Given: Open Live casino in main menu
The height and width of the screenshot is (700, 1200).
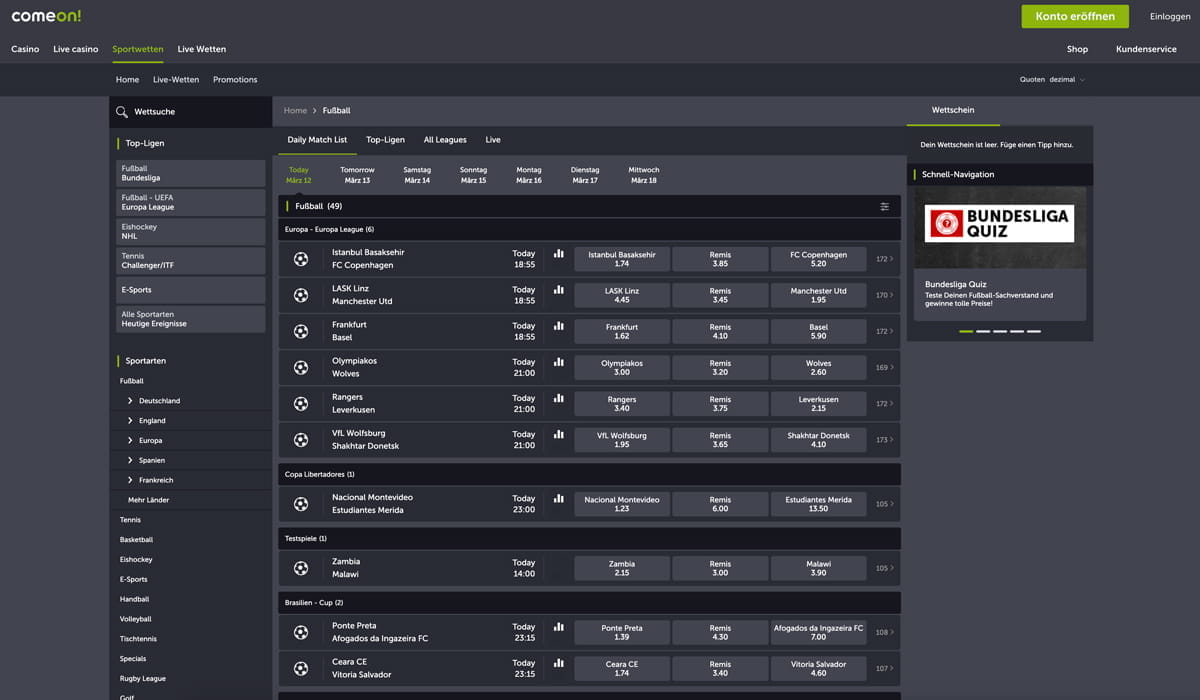Looking at the screenshot, I should [76, 49].
